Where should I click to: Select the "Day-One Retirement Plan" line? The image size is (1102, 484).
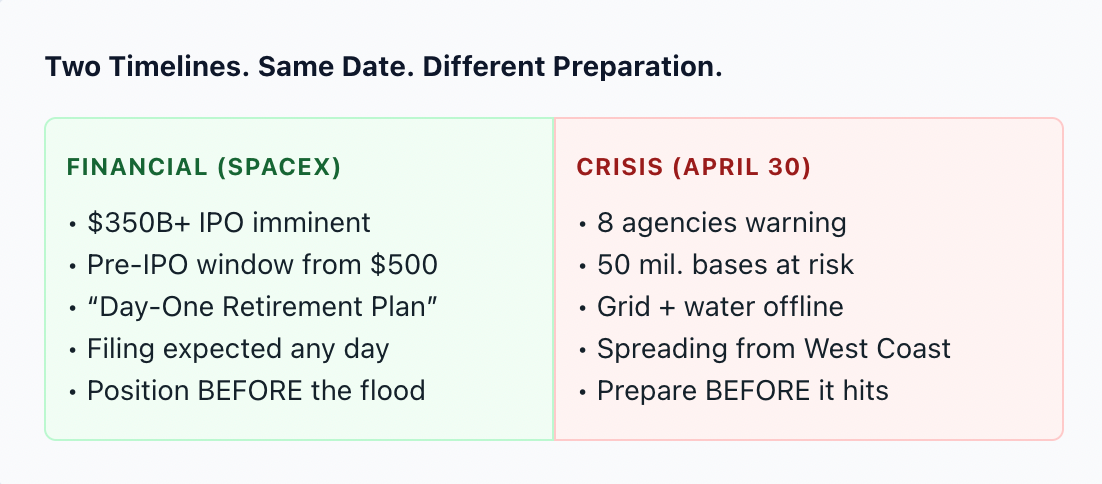point(262,307)
